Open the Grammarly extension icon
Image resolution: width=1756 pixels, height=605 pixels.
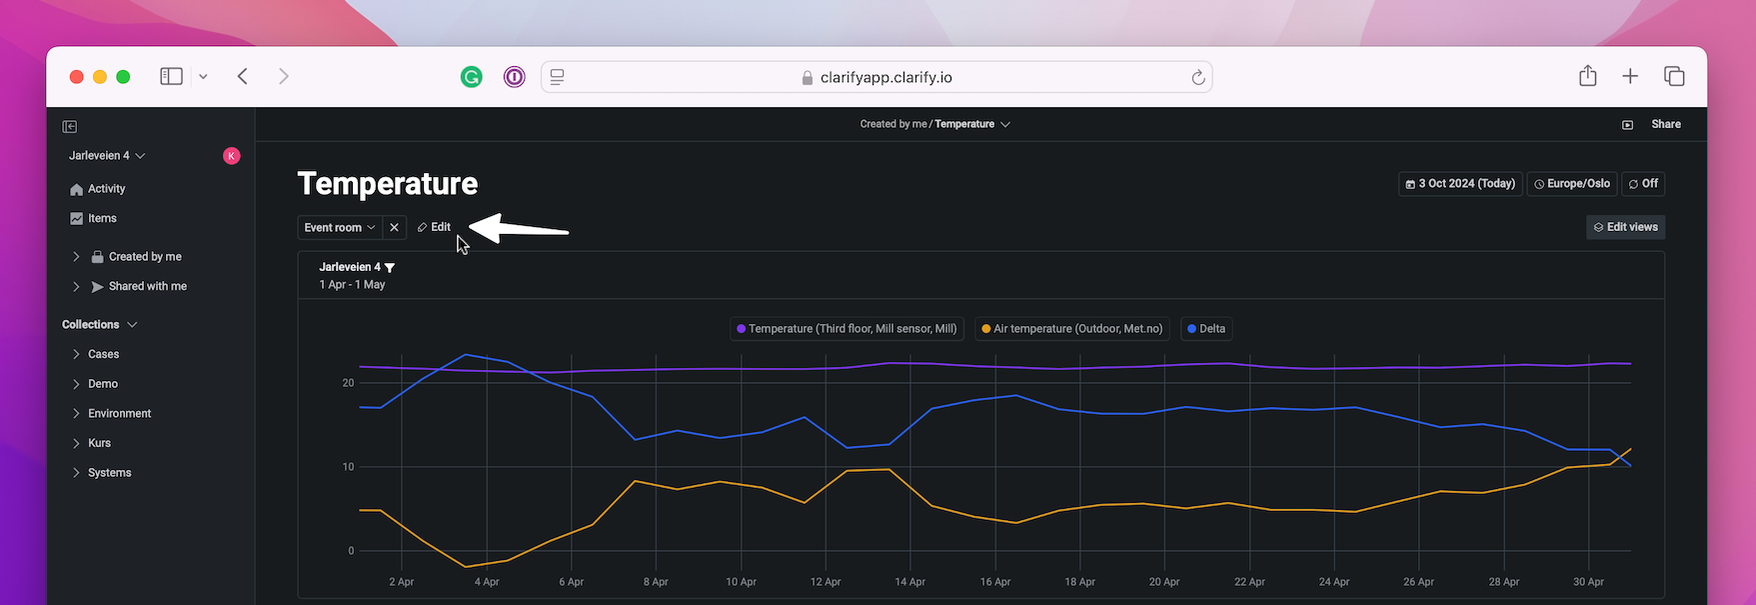coord(471,77)
